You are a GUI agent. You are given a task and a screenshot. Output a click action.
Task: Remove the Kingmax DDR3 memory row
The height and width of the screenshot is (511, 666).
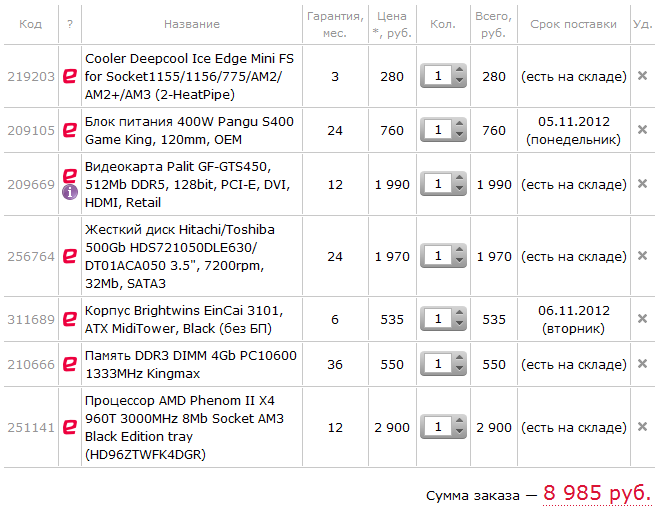(643, 365)
